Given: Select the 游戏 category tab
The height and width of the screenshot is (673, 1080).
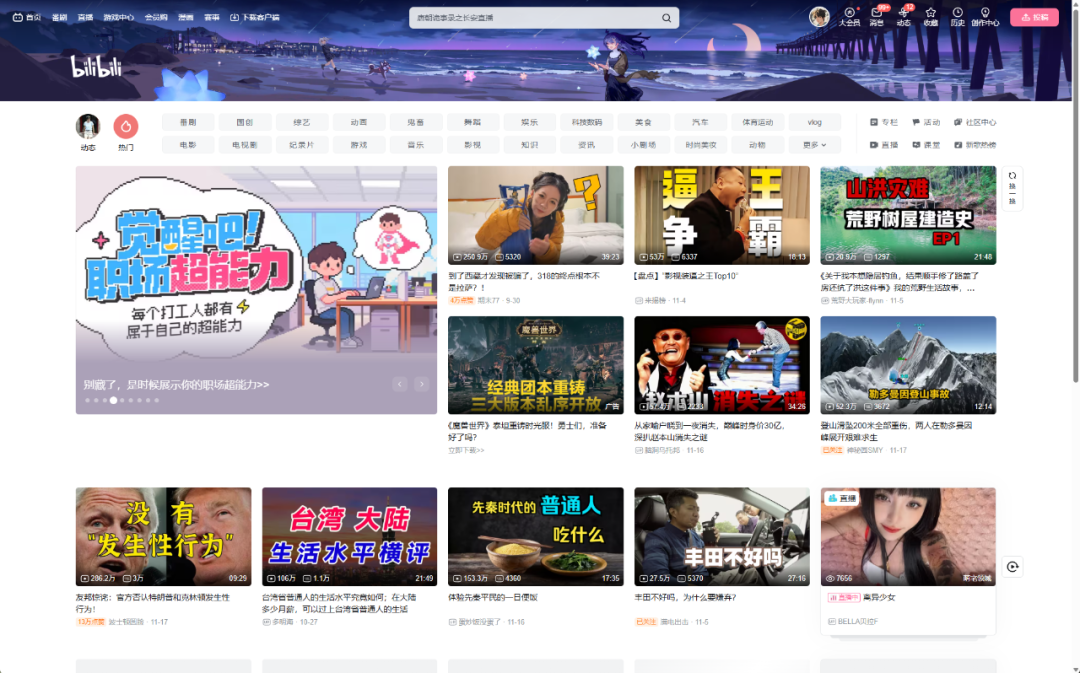Looking at the screenshot, I should pyautogui.click(x=358, y=145).
